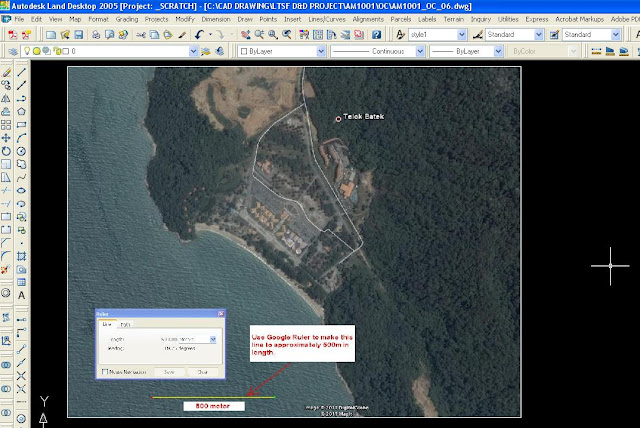The height and width of the screenshot is (428, 640).
Task: Activate Zoom Realtime tool
Action: pos(259,35)
